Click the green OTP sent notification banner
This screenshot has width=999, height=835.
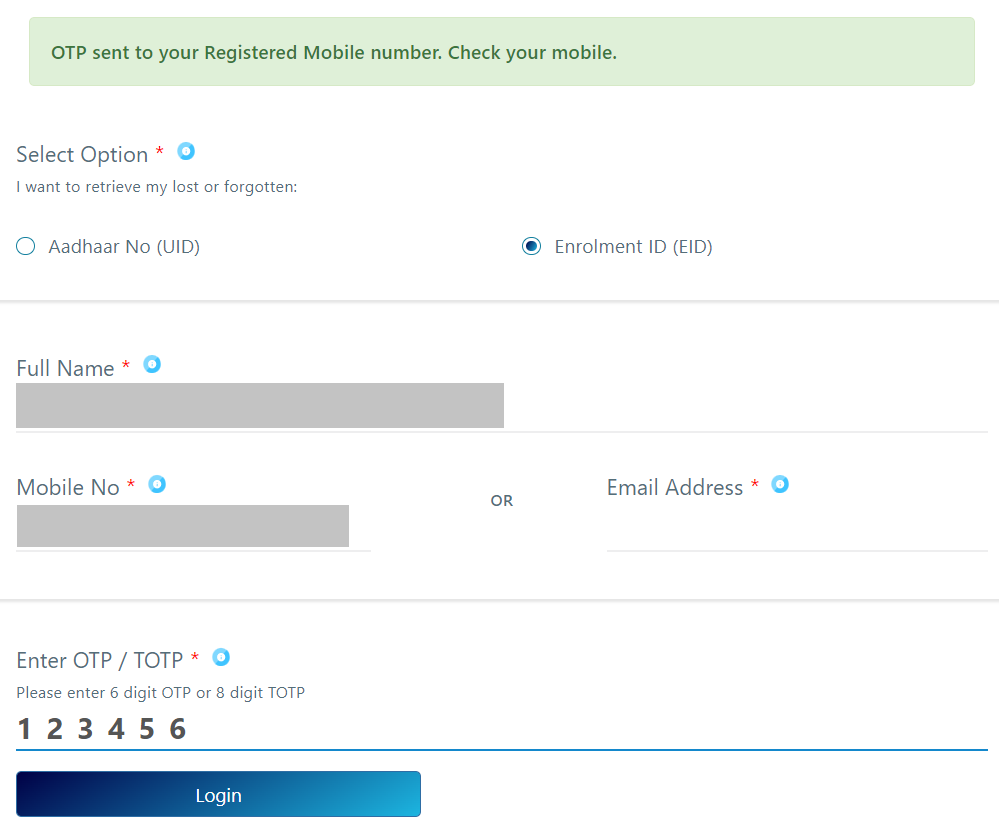(501, 52)
